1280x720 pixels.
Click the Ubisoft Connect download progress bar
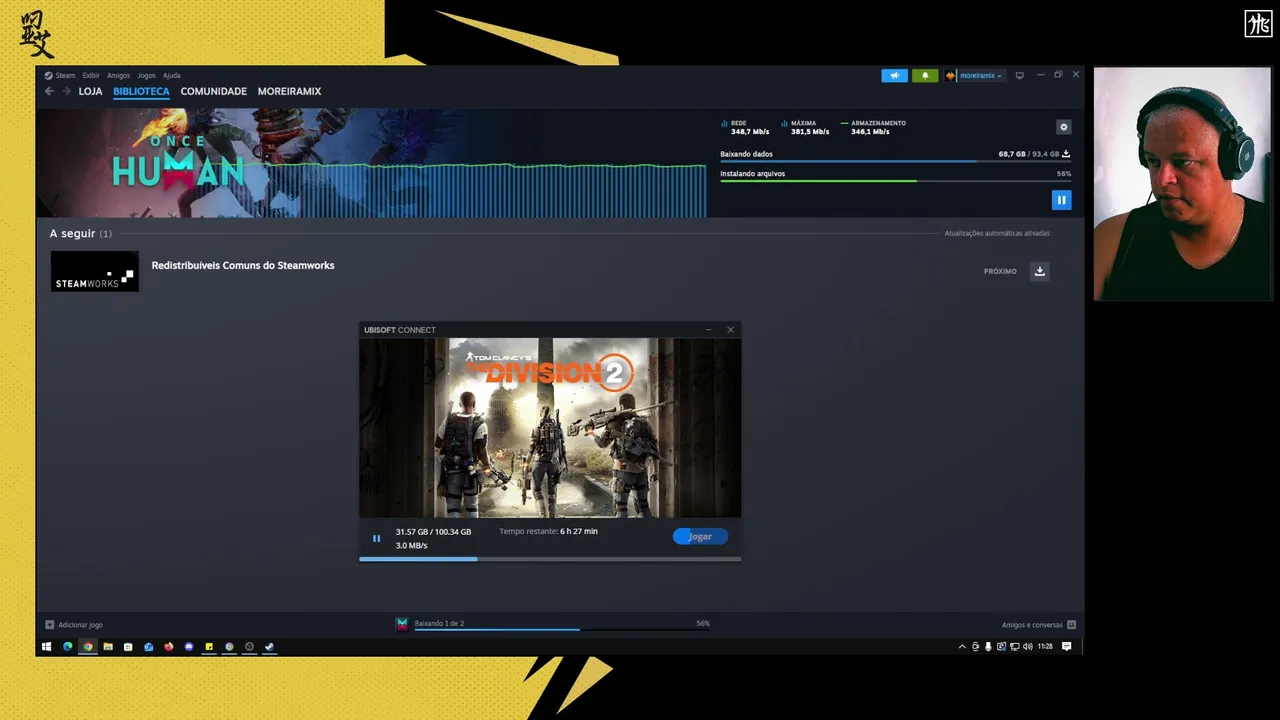(x=550, y=559)
